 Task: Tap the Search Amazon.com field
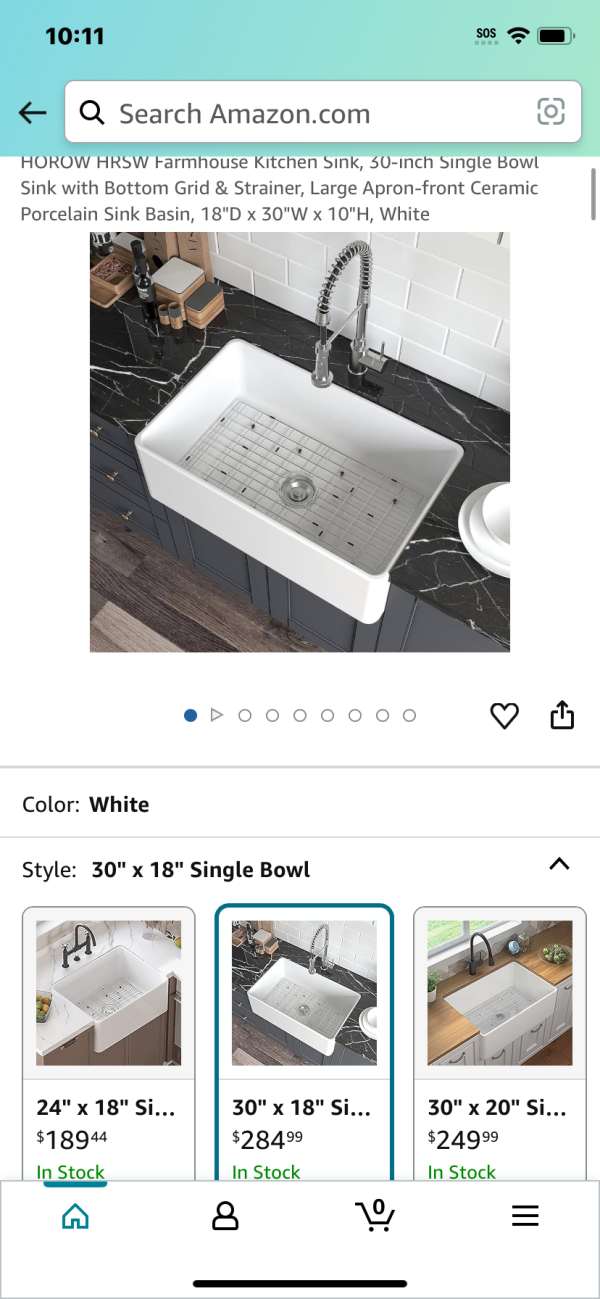323,113
